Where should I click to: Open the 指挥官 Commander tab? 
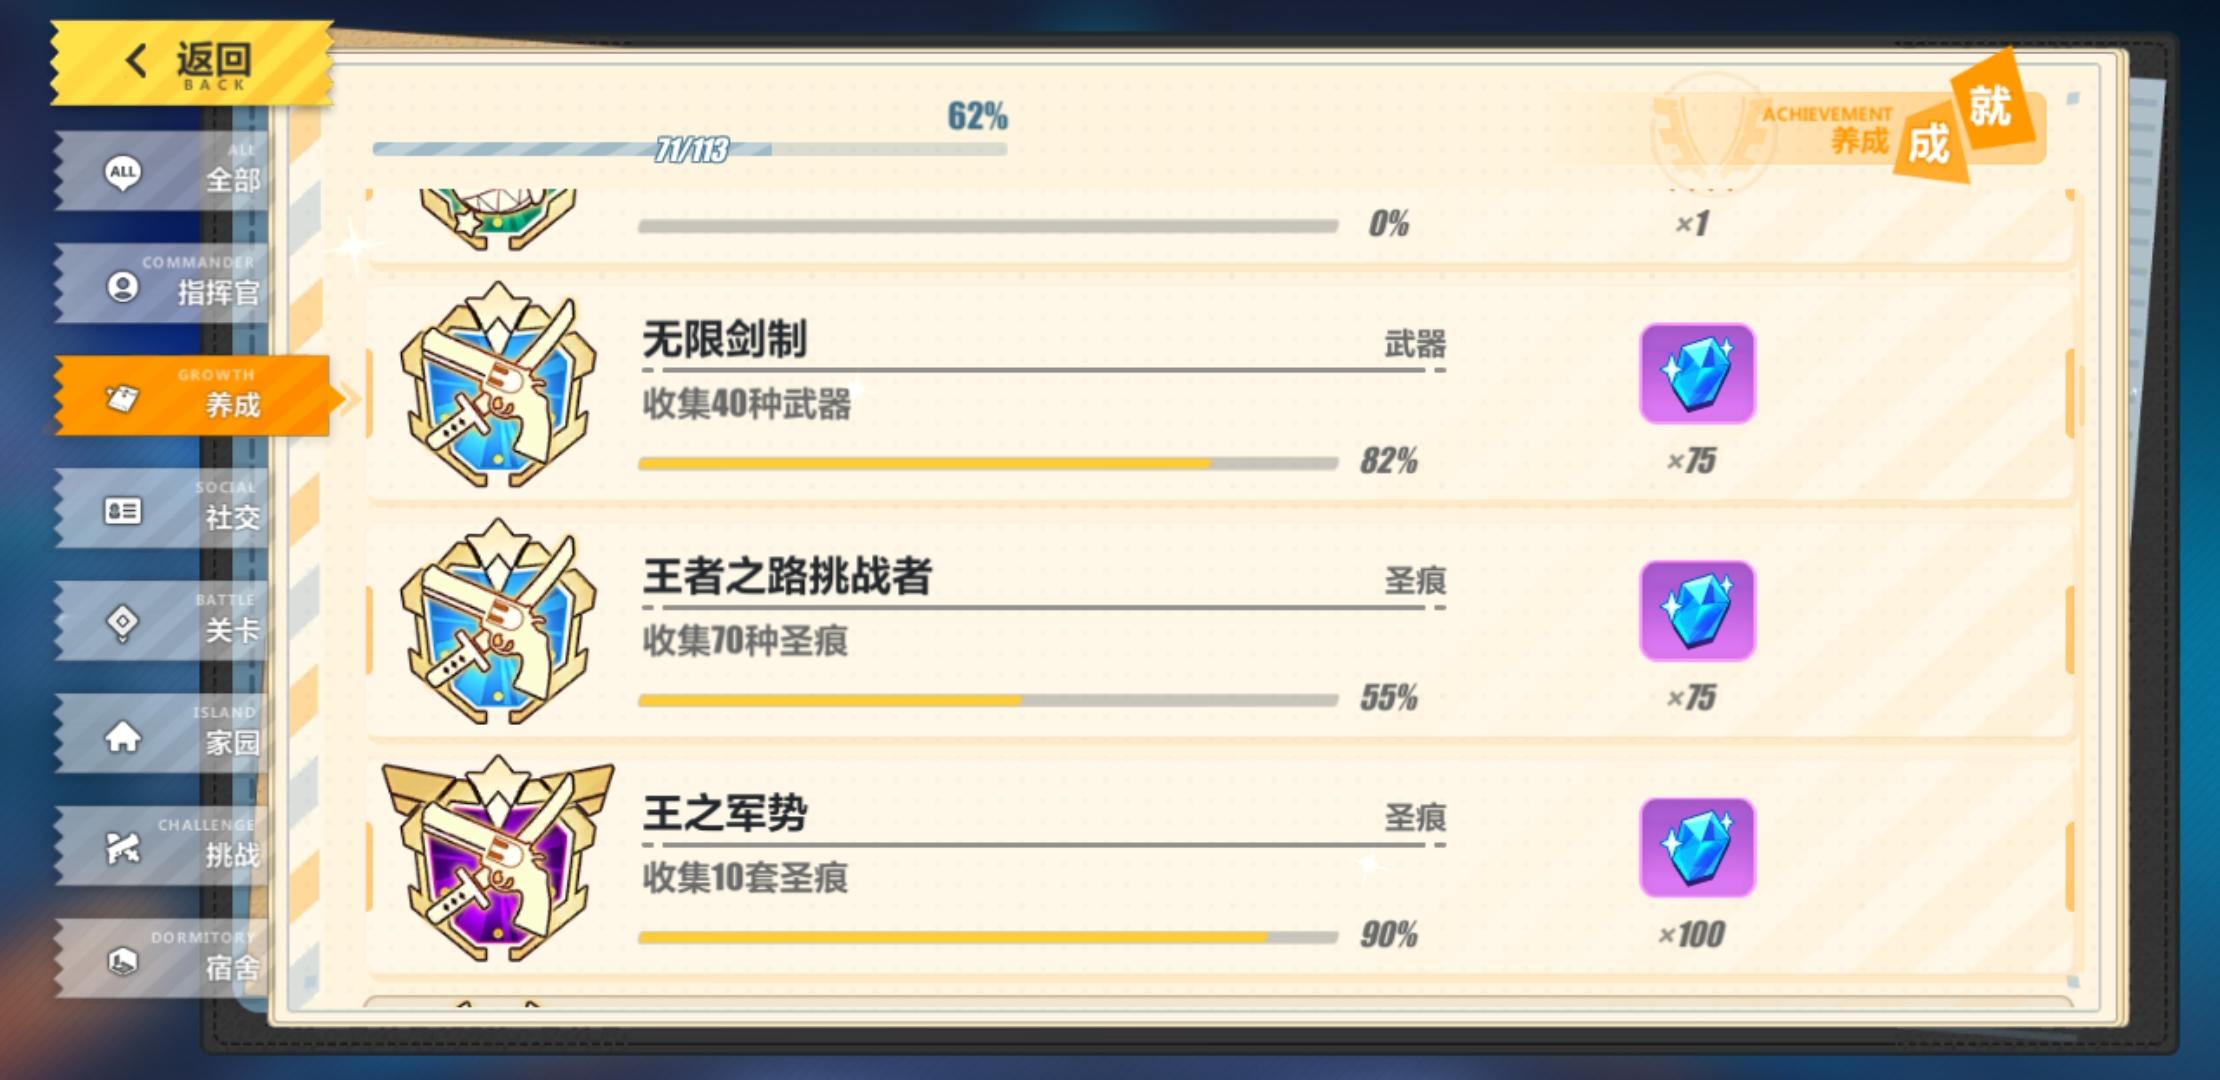coord(162,285)
